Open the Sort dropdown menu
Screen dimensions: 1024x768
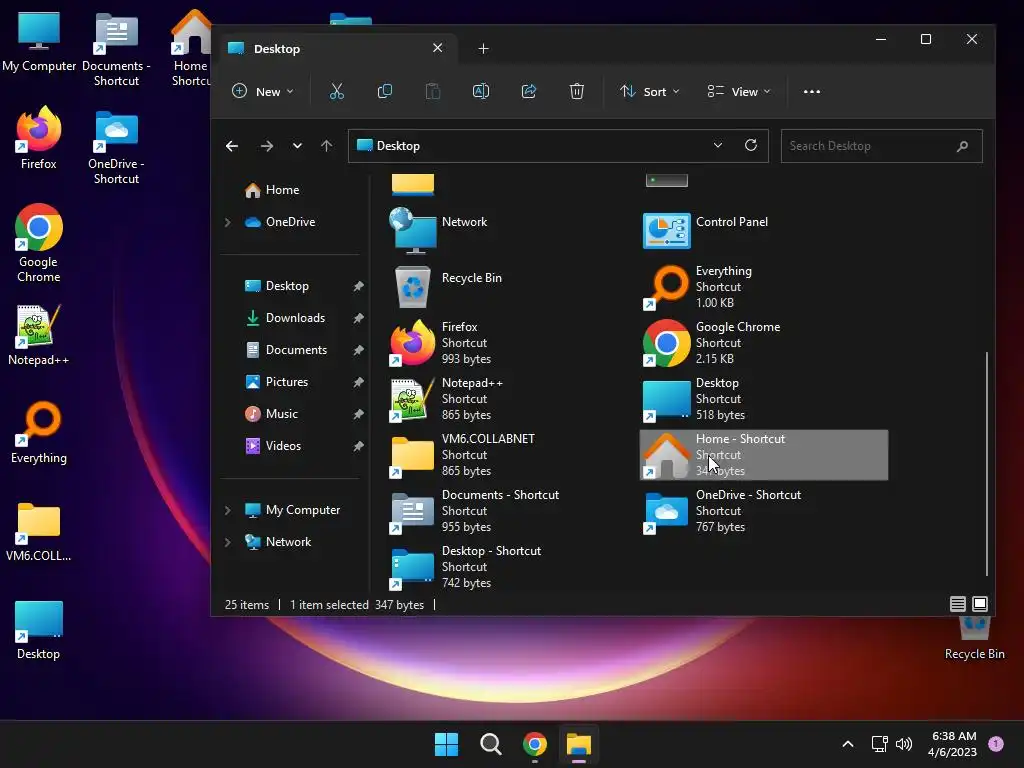pos(649,91)
